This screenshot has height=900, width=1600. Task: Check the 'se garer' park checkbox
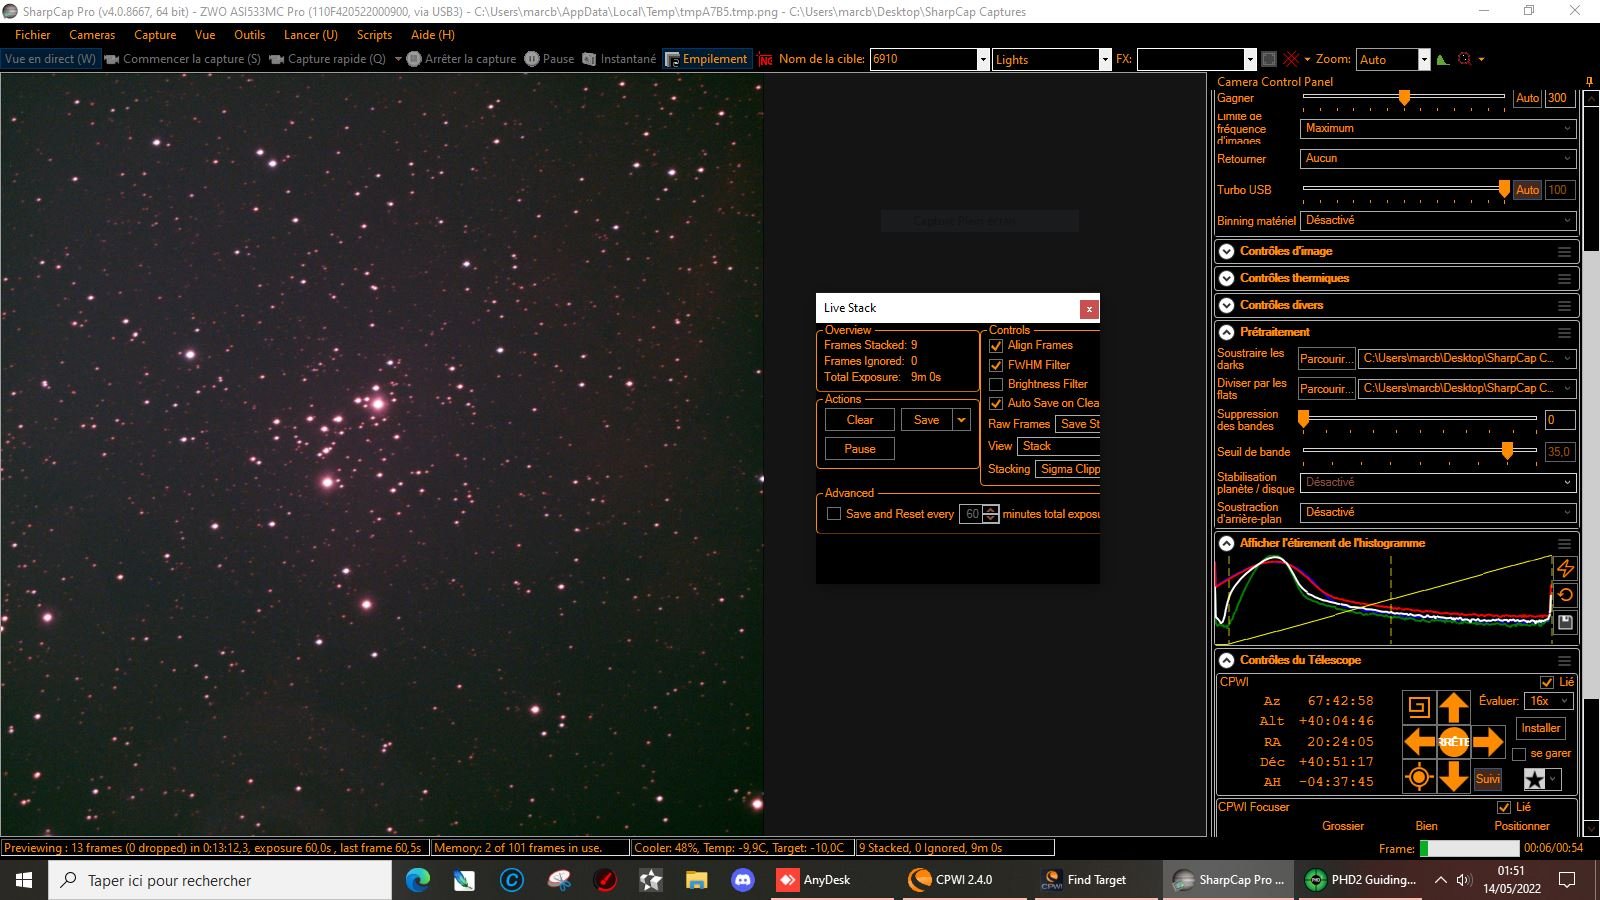[1519, 754]
